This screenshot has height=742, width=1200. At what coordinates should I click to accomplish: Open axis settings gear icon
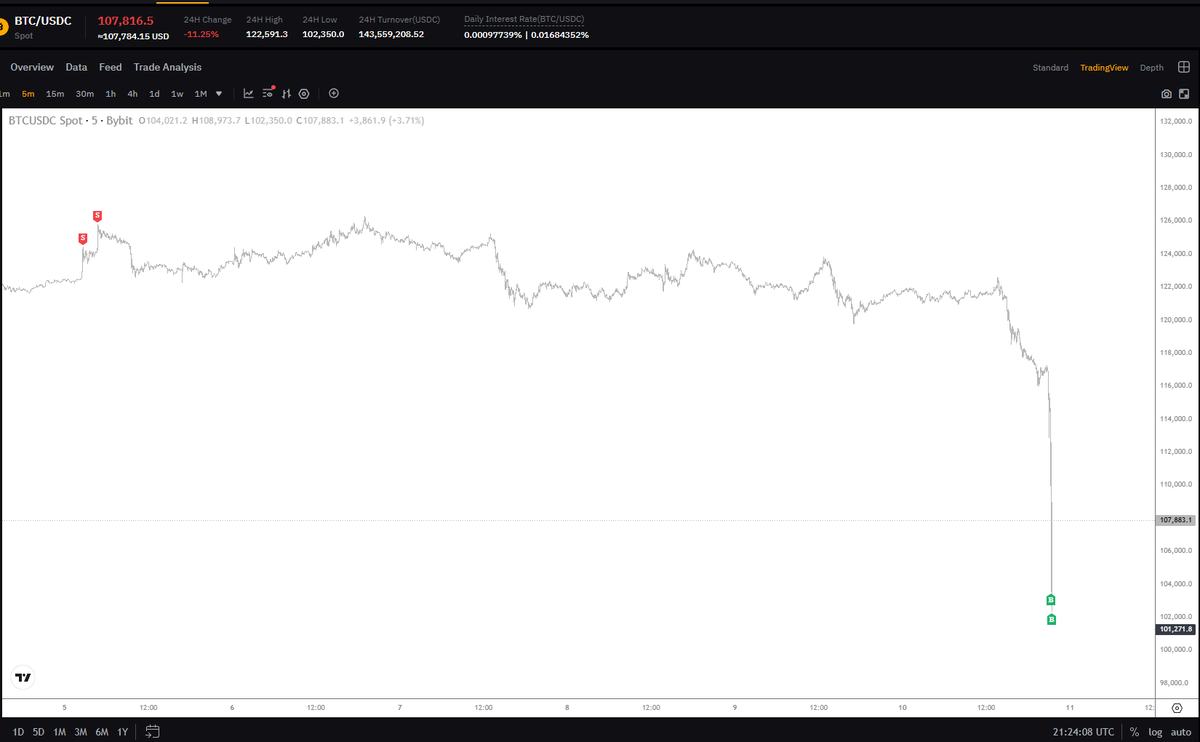pyautogui.click(x=1176, y=707)
